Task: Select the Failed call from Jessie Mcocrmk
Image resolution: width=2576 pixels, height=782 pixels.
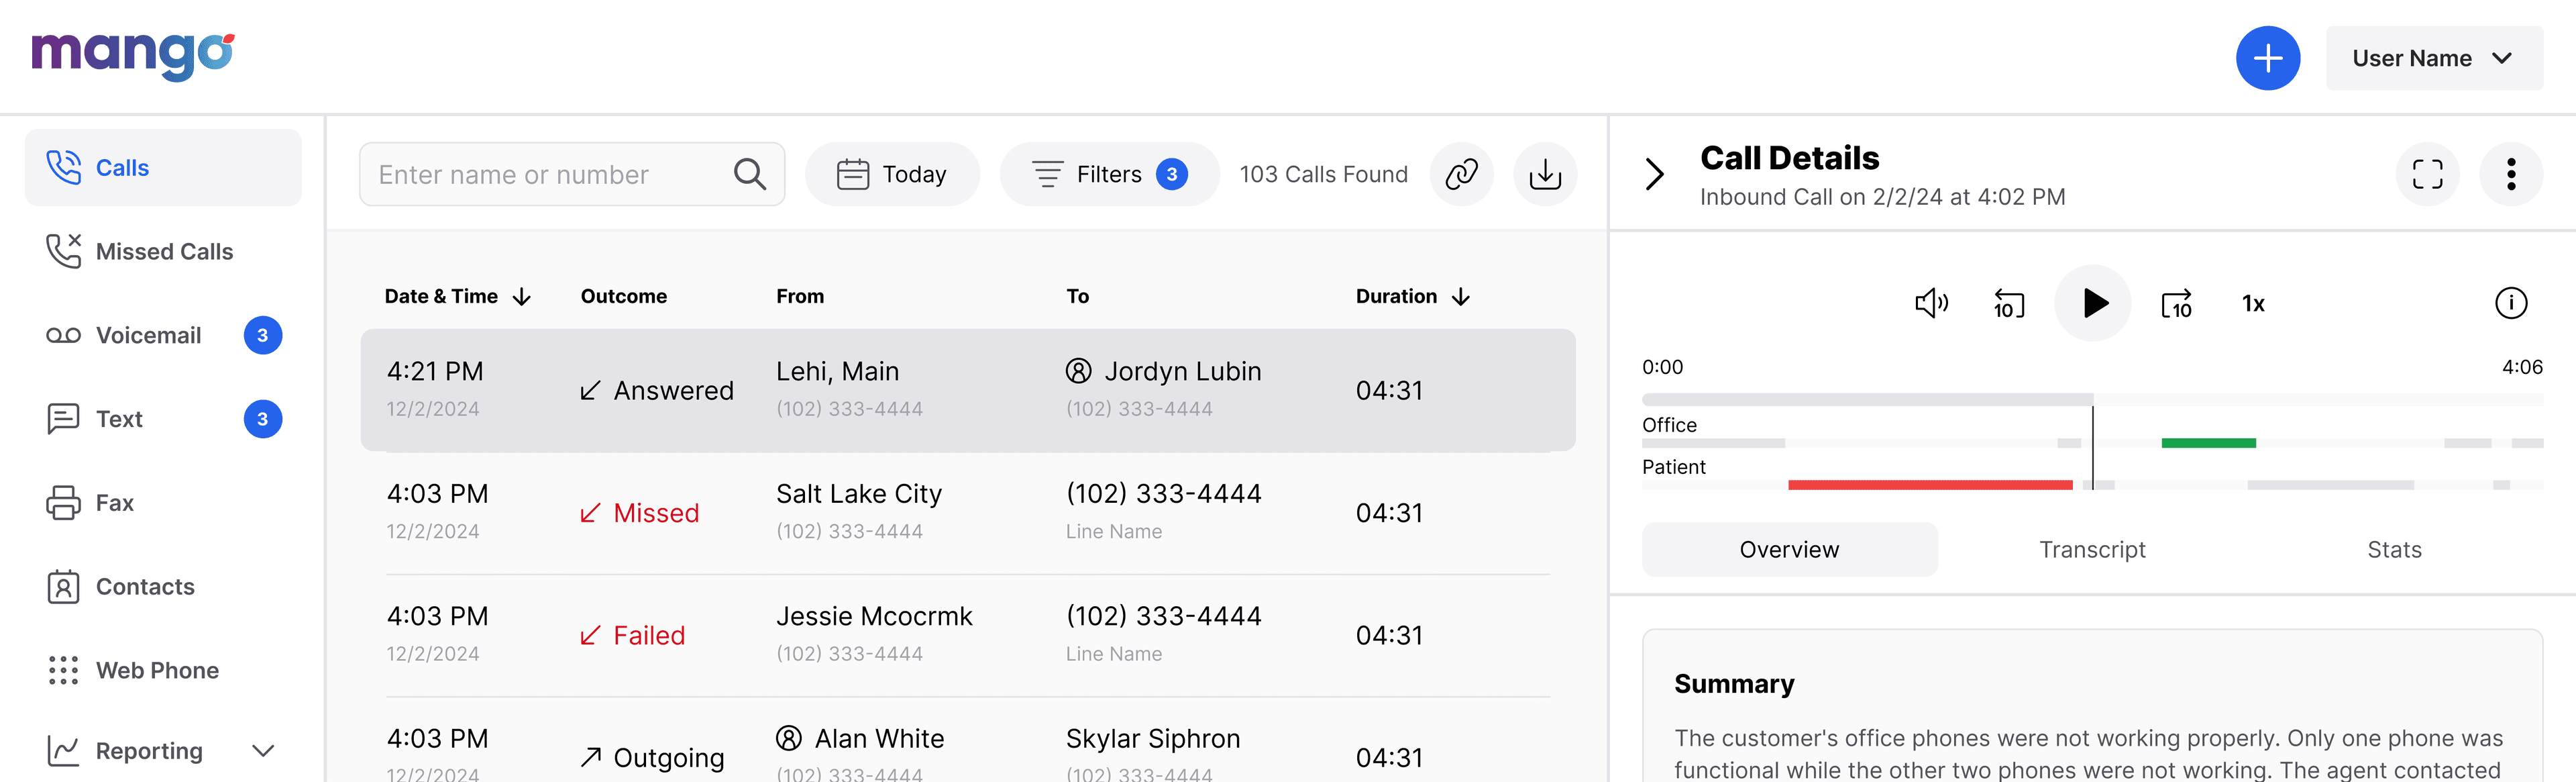Action: click(968, 635)
